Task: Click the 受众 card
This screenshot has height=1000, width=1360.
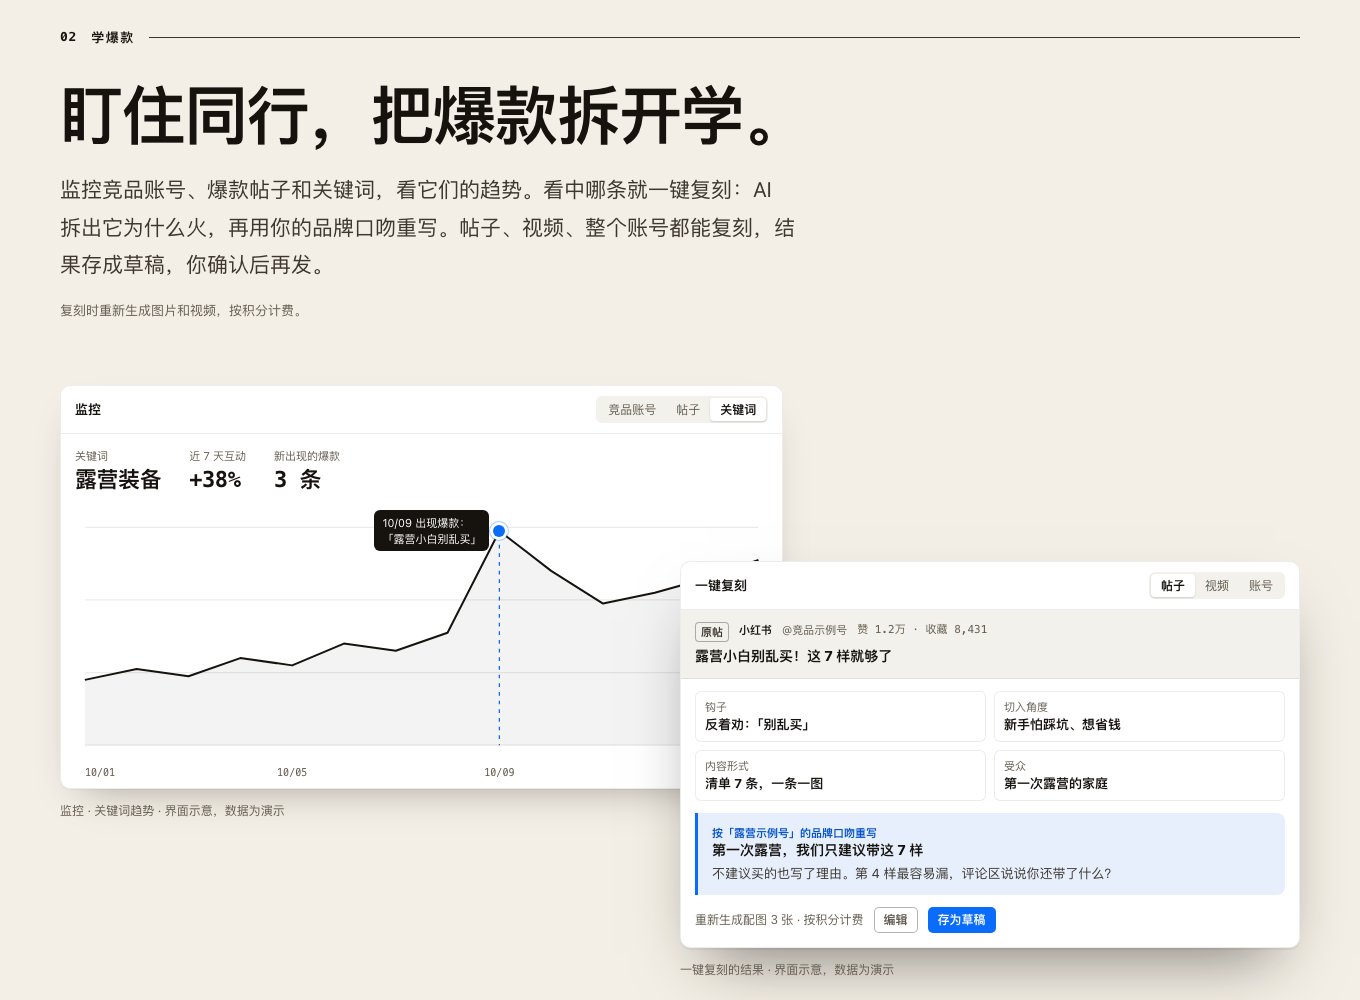Action: tap(1139, 775)
